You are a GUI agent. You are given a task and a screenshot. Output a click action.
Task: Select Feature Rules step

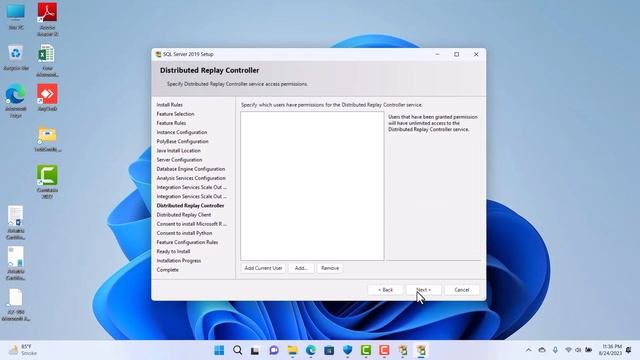[171, 123]
